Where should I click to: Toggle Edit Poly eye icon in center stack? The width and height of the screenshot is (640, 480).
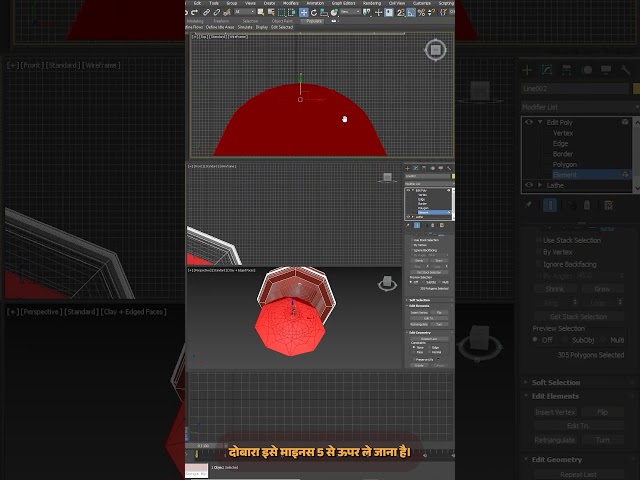(408, 190)
